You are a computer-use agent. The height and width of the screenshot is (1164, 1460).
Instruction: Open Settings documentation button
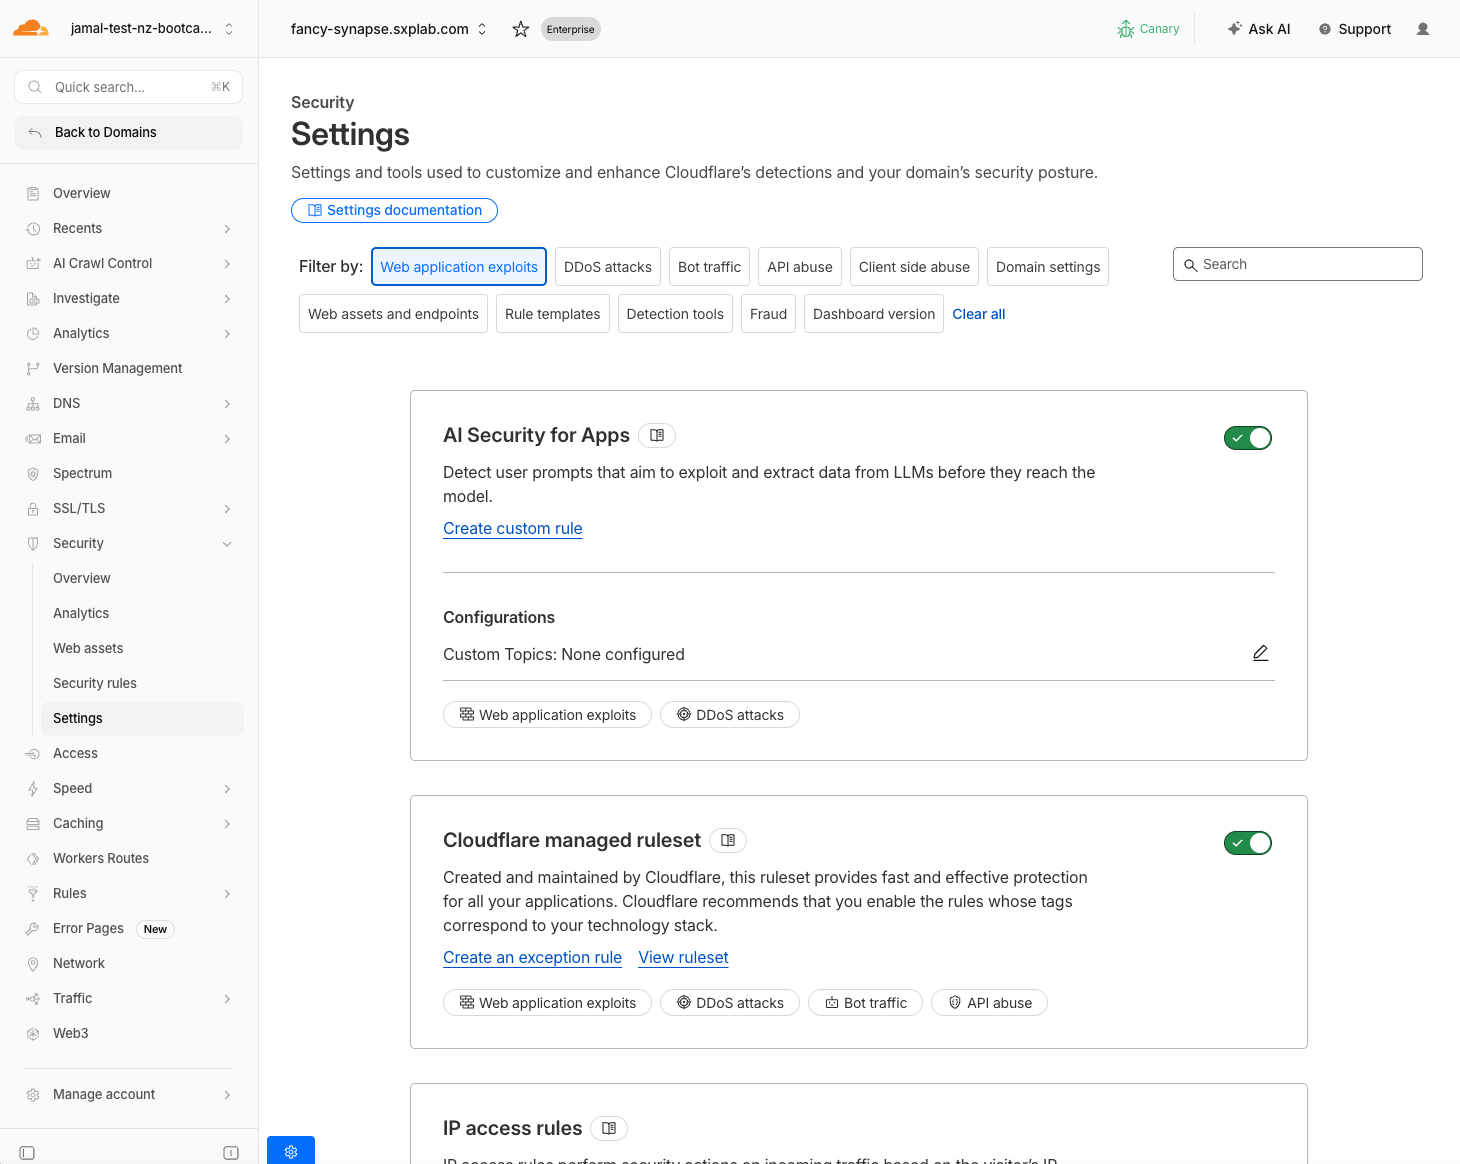coord(394,210)
